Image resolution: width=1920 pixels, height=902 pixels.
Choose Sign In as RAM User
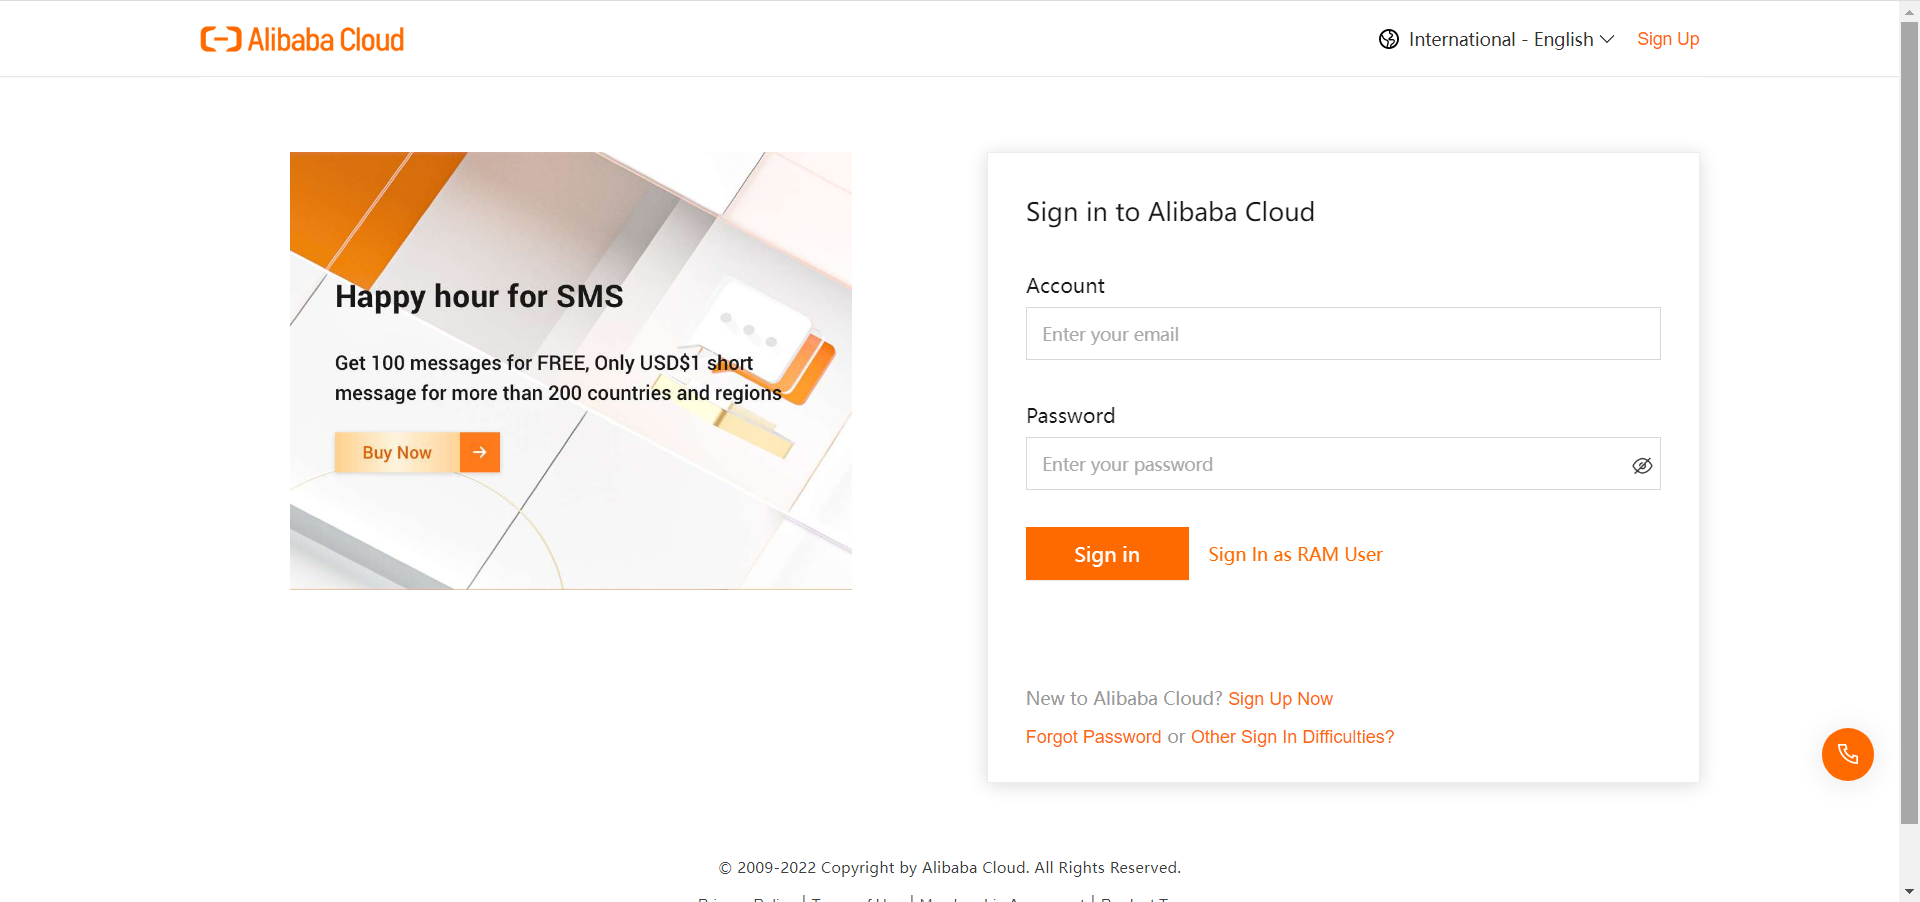1295,554
